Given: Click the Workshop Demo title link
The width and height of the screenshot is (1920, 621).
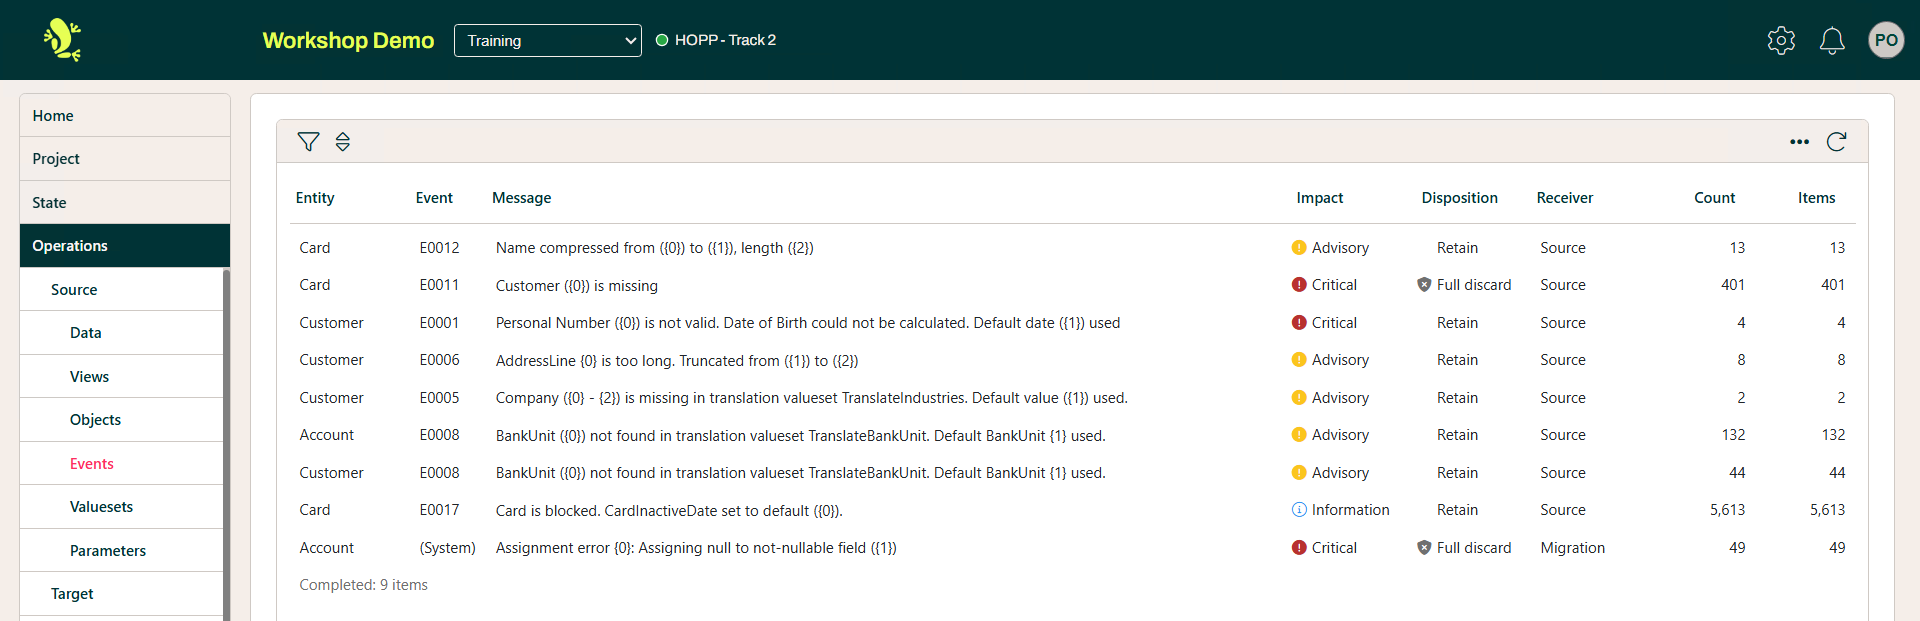Looking at the screenshot, I should [x=348, y=41].
